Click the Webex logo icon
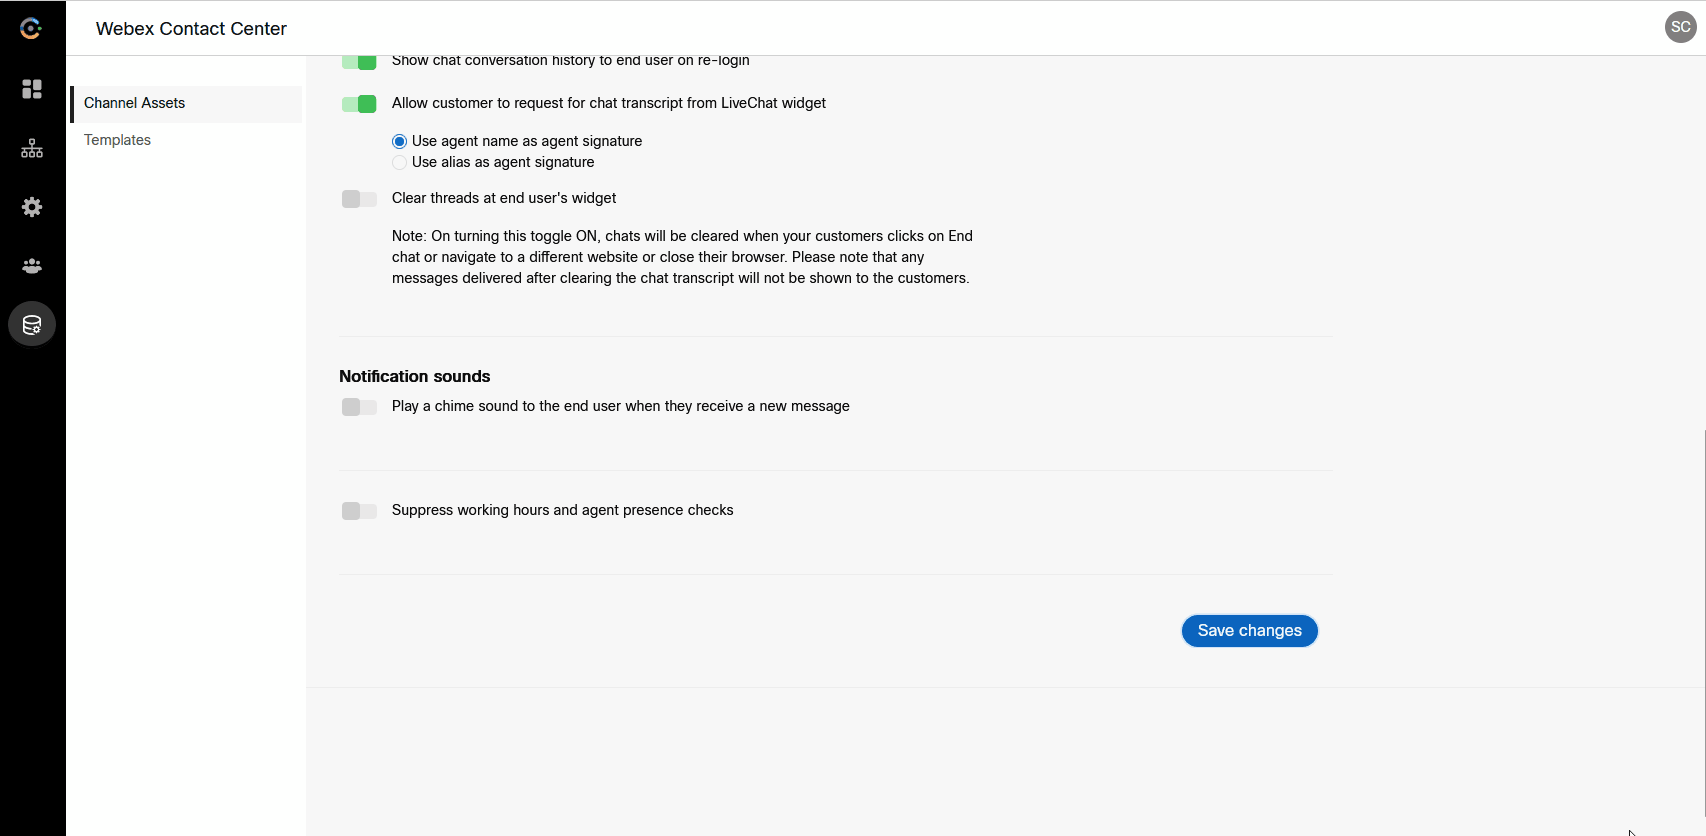This screenshot has height=836, width=1706. [31, 29]
